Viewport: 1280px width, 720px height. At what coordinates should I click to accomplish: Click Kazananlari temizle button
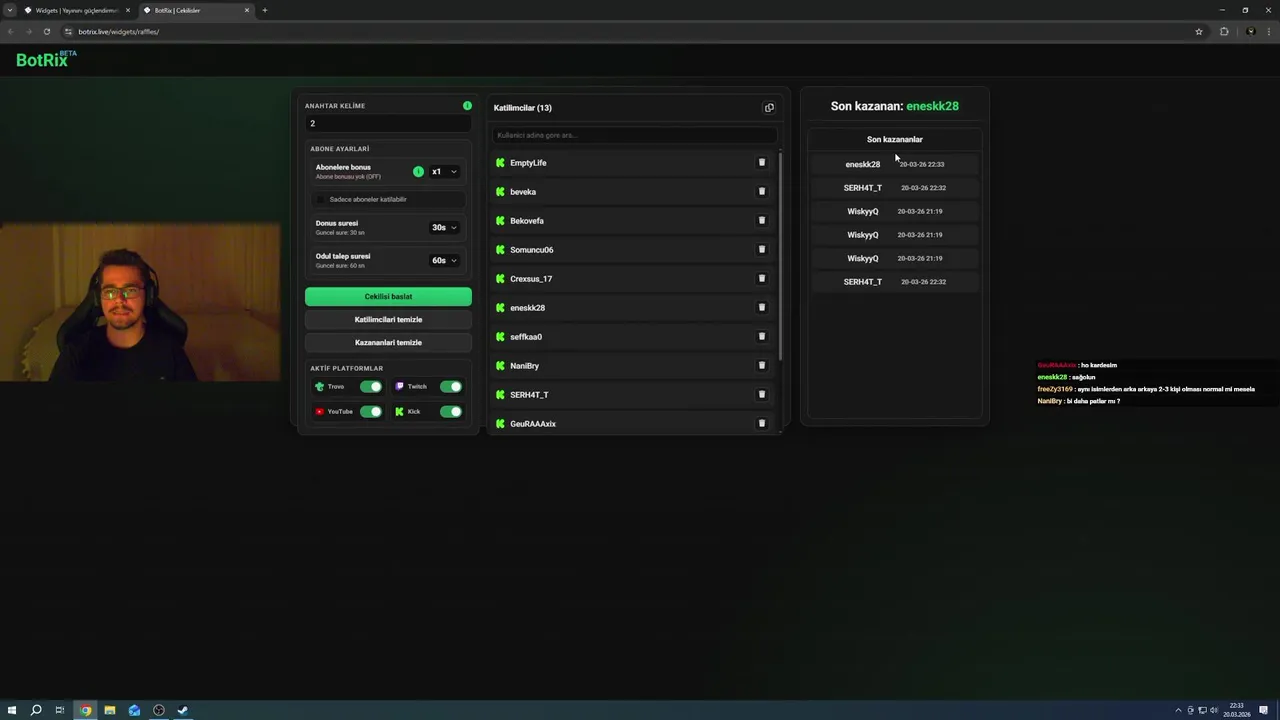[x=388, y=342]
